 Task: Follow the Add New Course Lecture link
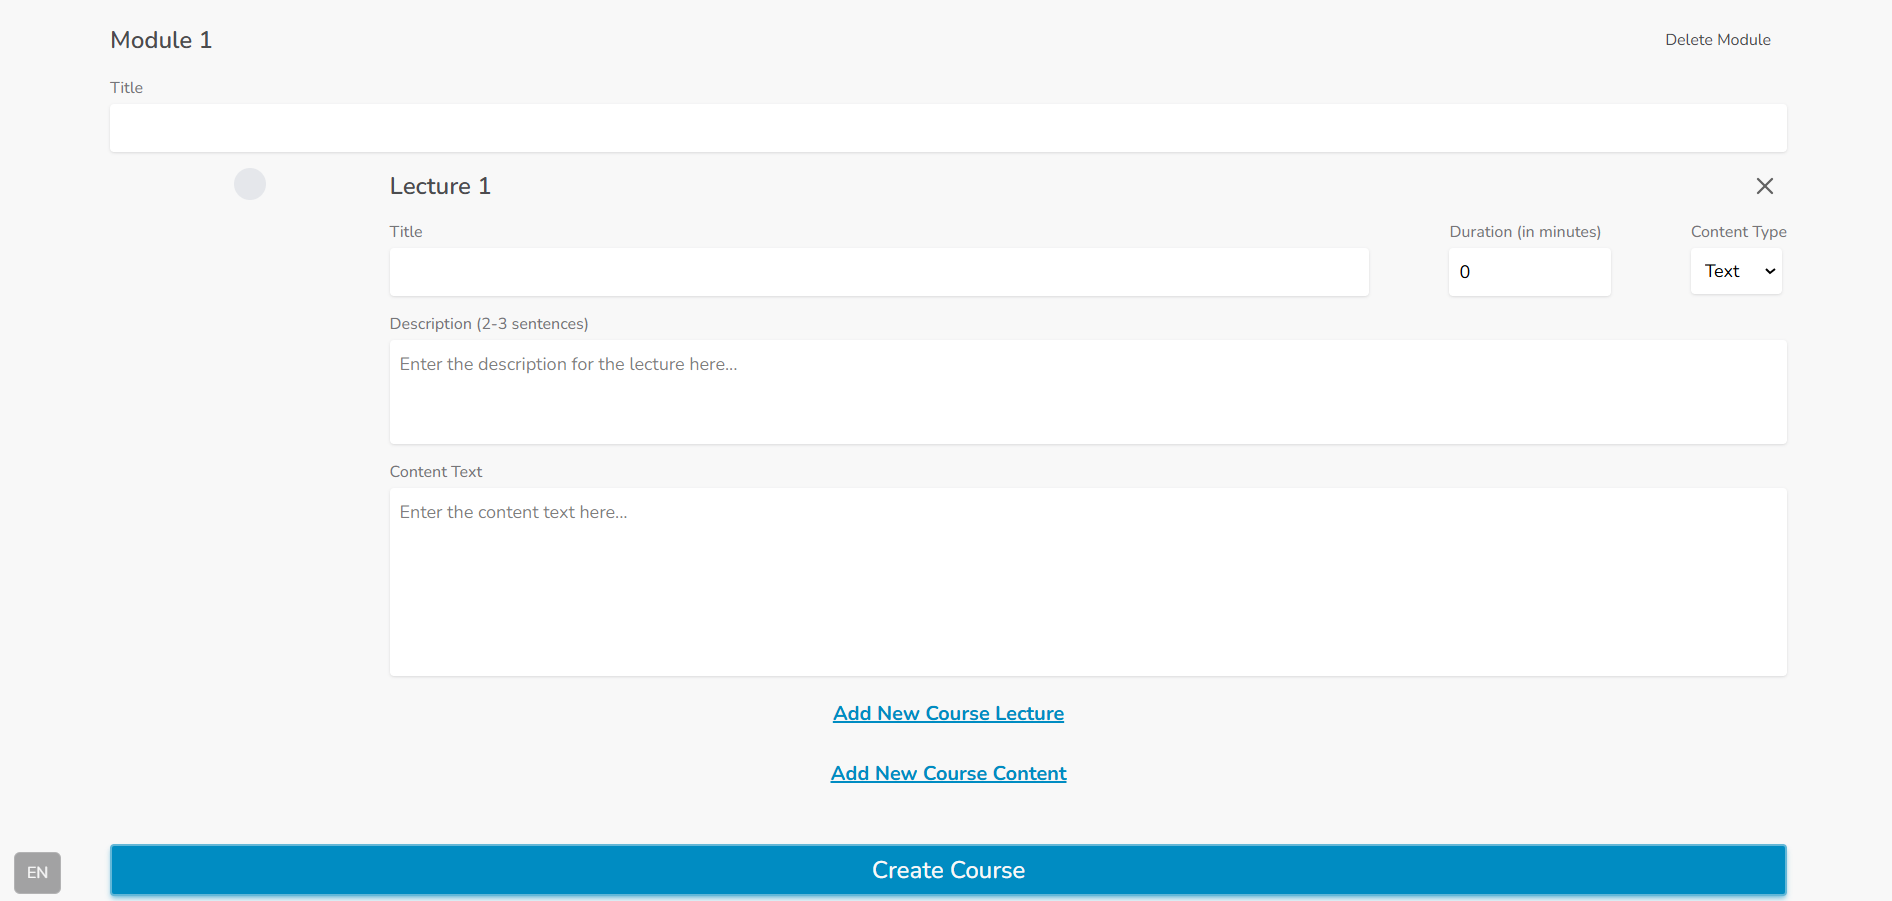click(948, 713)
